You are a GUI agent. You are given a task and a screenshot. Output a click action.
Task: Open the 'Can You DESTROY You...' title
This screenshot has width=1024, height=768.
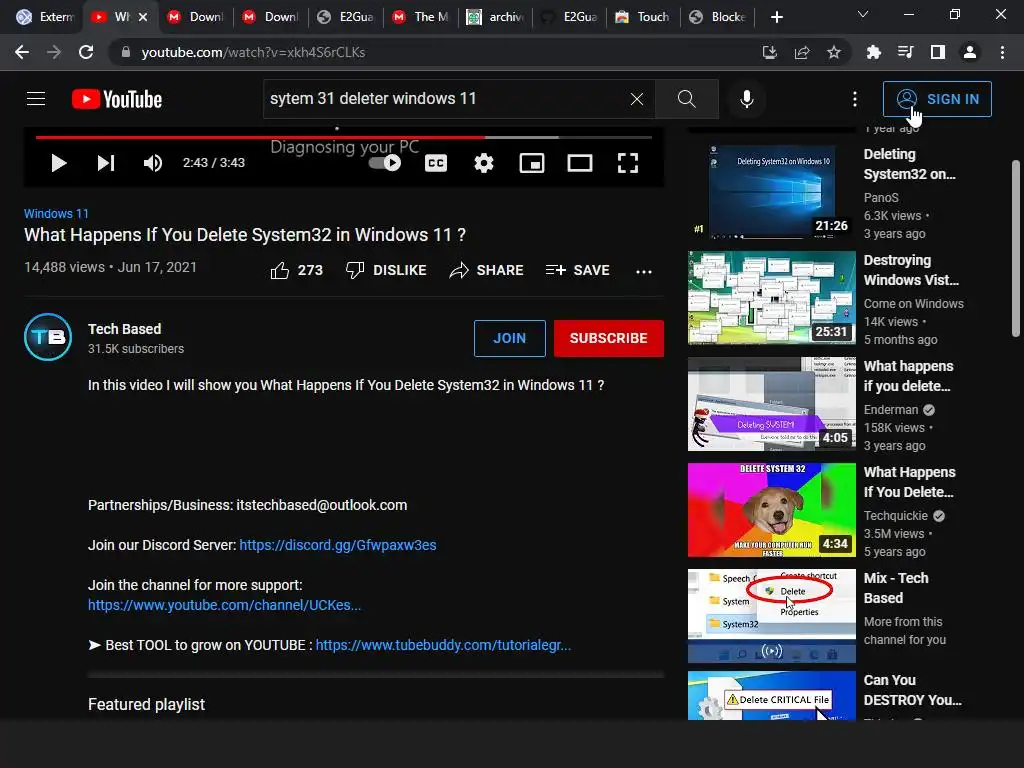point(912,690)
